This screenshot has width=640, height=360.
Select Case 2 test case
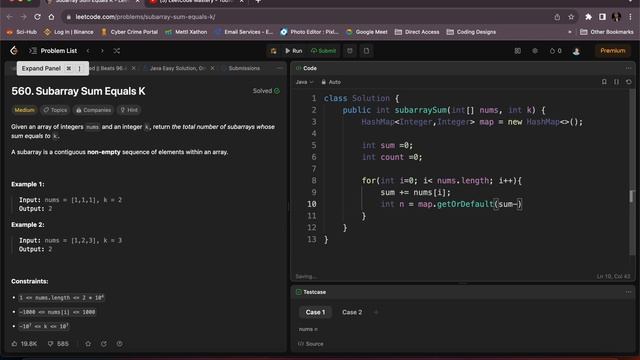352,312
